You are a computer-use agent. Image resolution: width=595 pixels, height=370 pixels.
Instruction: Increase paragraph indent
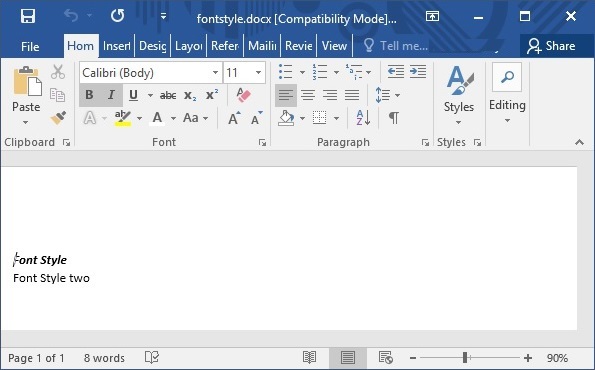point(418,72)
